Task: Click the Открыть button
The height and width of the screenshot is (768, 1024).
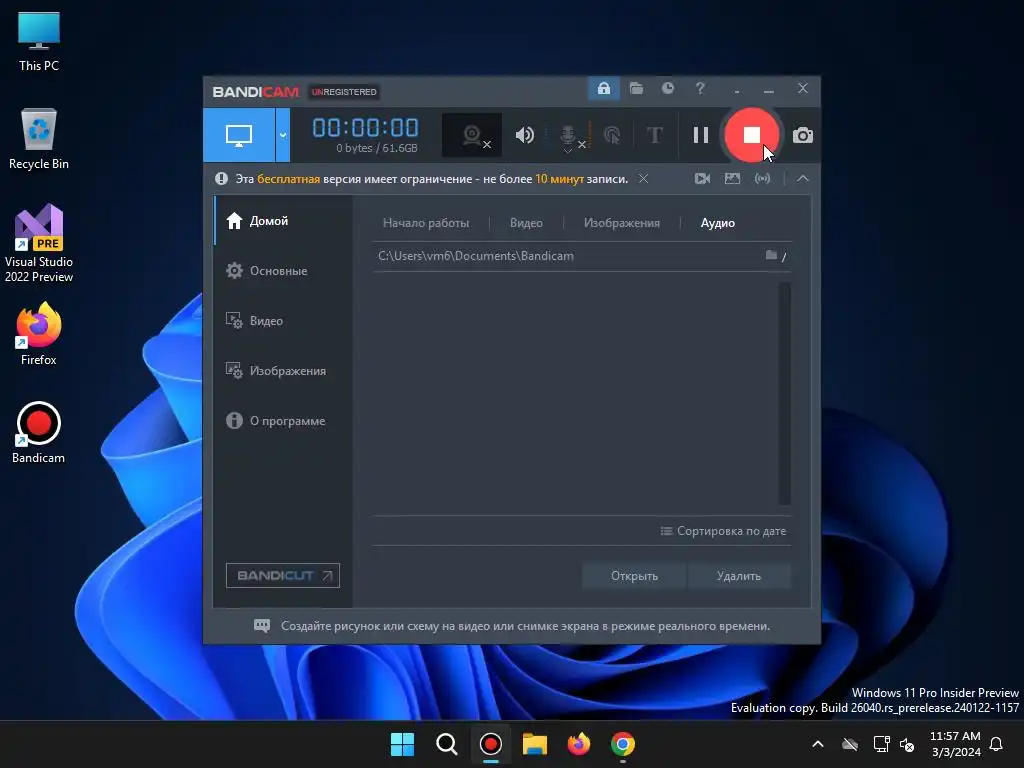Action: click(x=634, y=576)
